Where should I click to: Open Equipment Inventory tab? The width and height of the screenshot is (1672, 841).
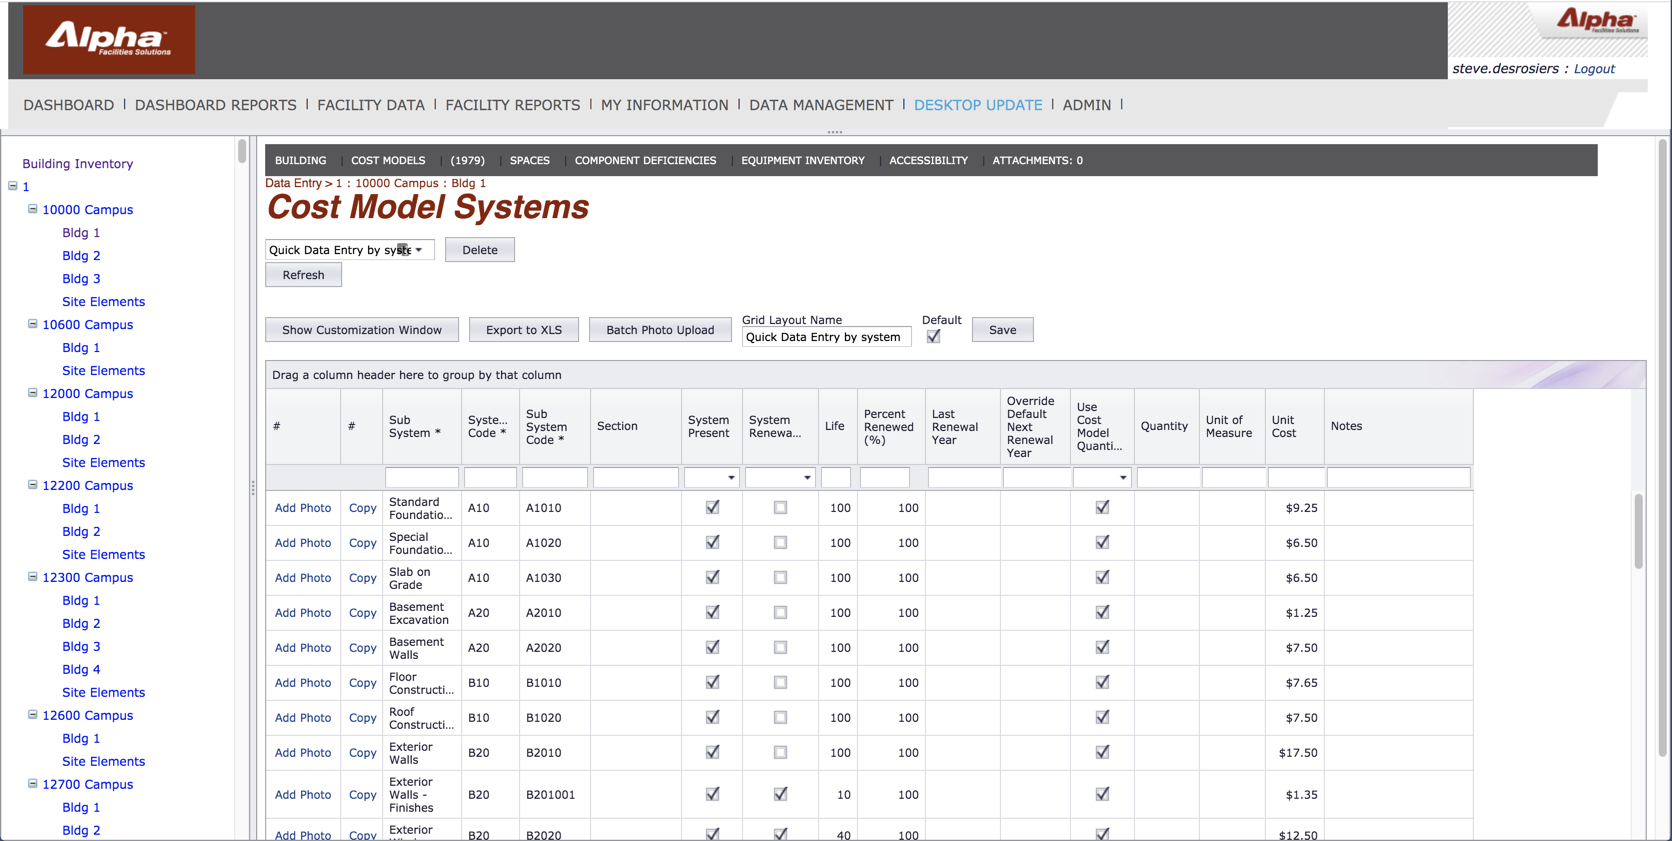point(803,160)
